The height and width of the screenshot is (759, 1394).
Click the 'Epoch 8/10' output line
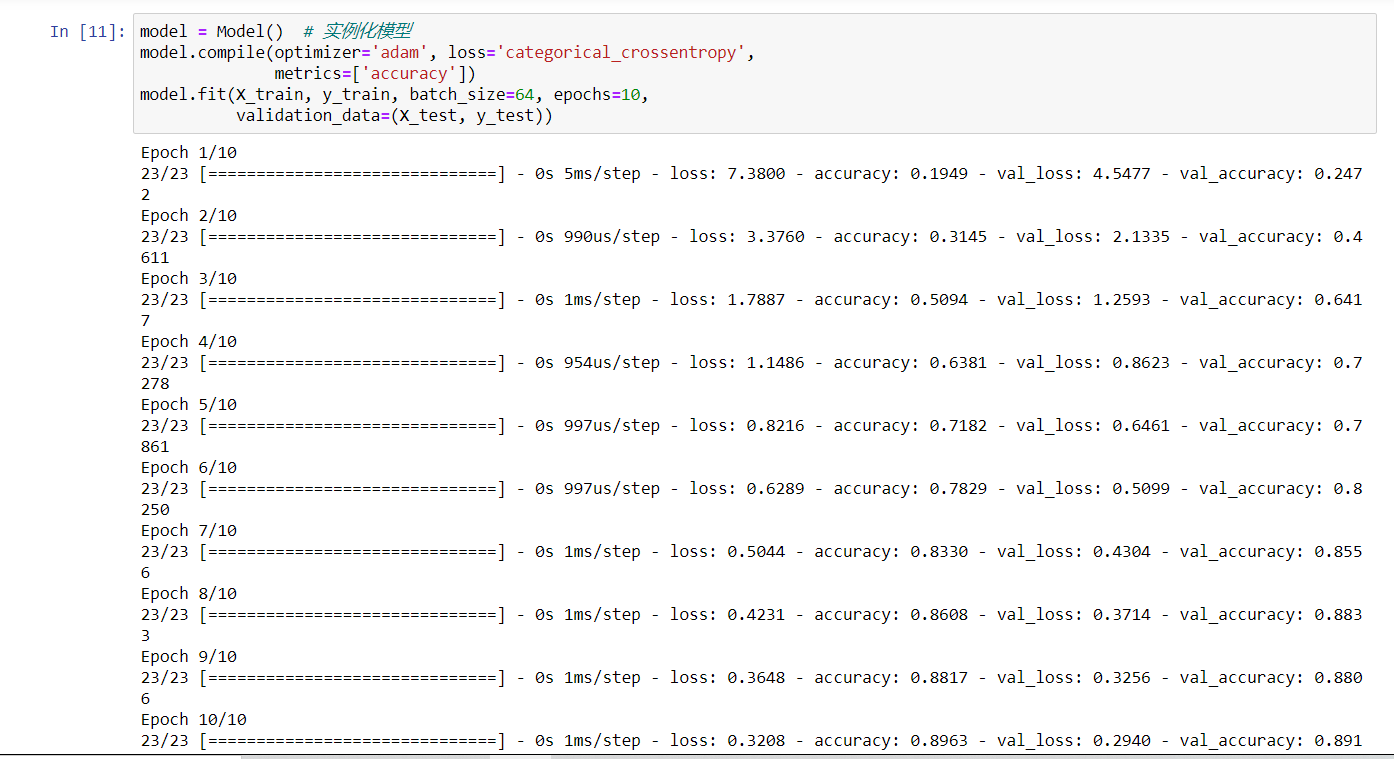pos(189,594)
